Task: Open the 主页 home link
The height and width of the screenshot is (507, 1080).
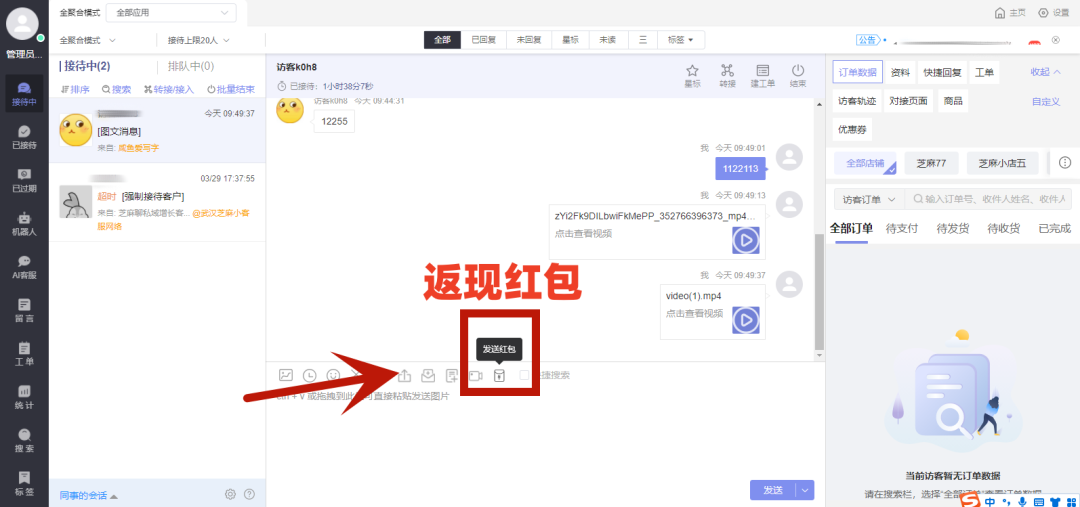Action: pos(1011,12)
